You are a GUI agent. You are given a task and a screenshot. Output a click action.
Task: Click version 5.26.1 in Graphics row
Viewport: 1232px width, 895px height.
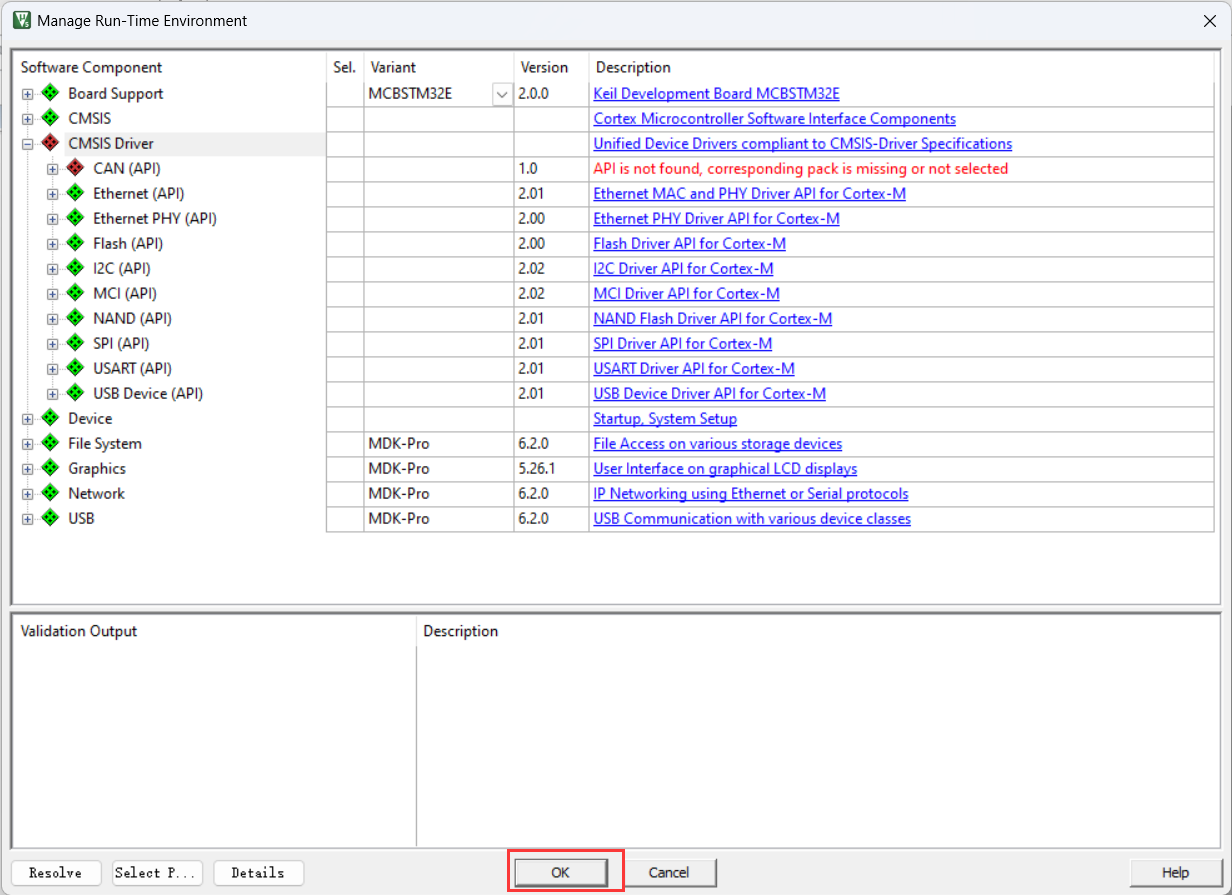coord(538,469)
